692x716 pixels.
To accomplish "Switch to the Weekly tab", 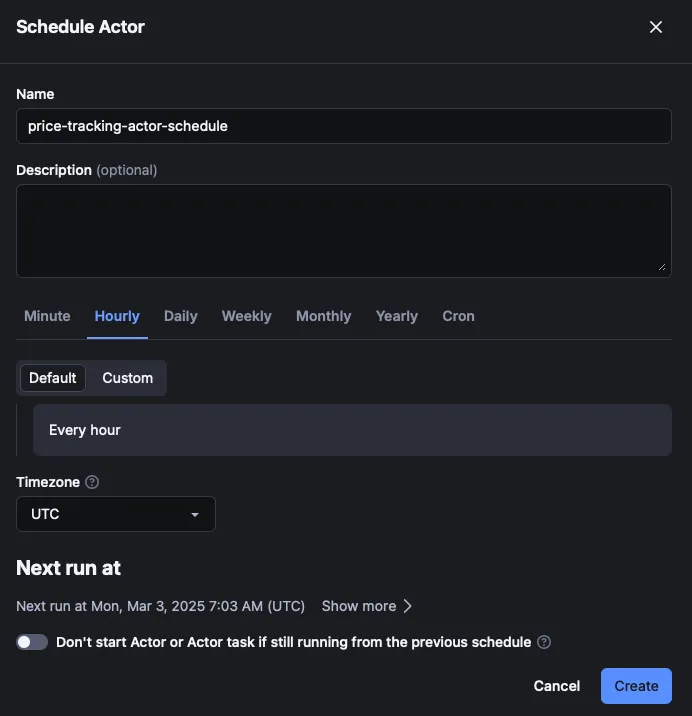I will 247,316.
